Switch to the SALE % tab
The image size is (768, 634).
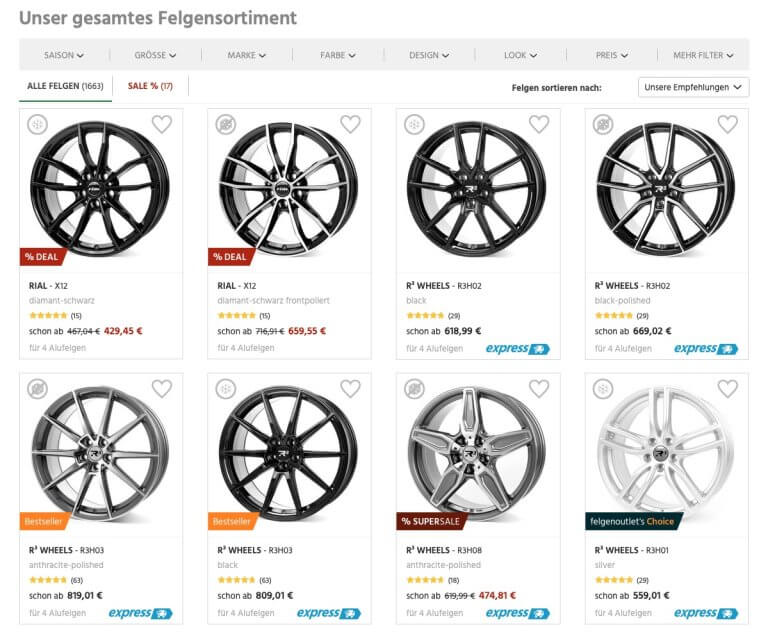(150, 86)
